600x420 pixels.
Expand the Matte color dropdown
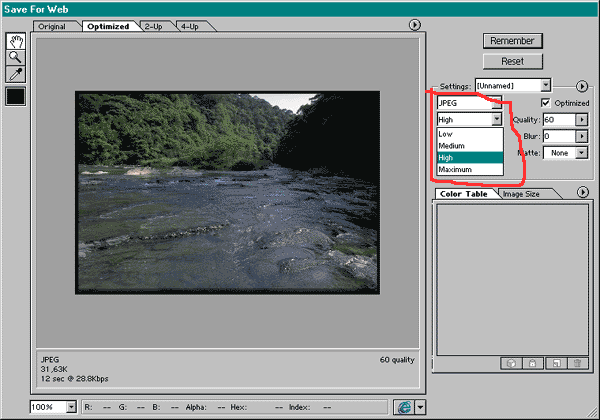coord(582,152)
